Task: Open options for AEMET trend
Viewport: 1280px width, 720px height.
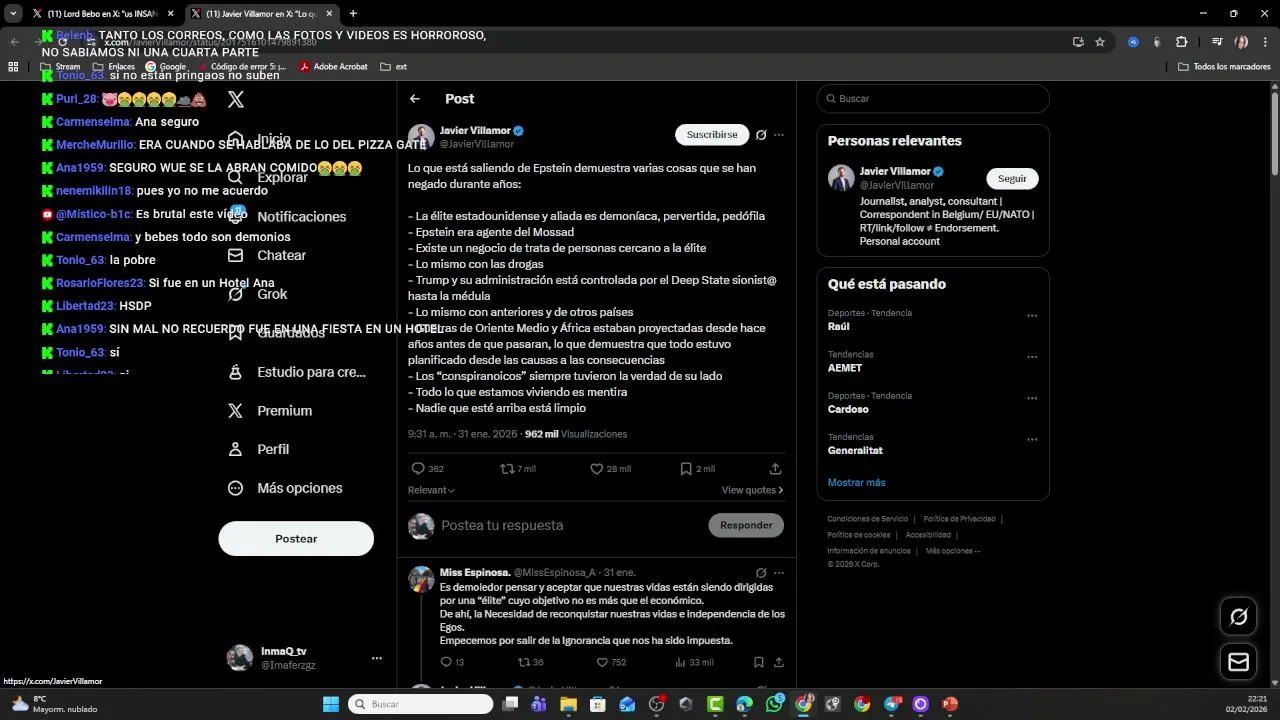Action: [1032, 357]
